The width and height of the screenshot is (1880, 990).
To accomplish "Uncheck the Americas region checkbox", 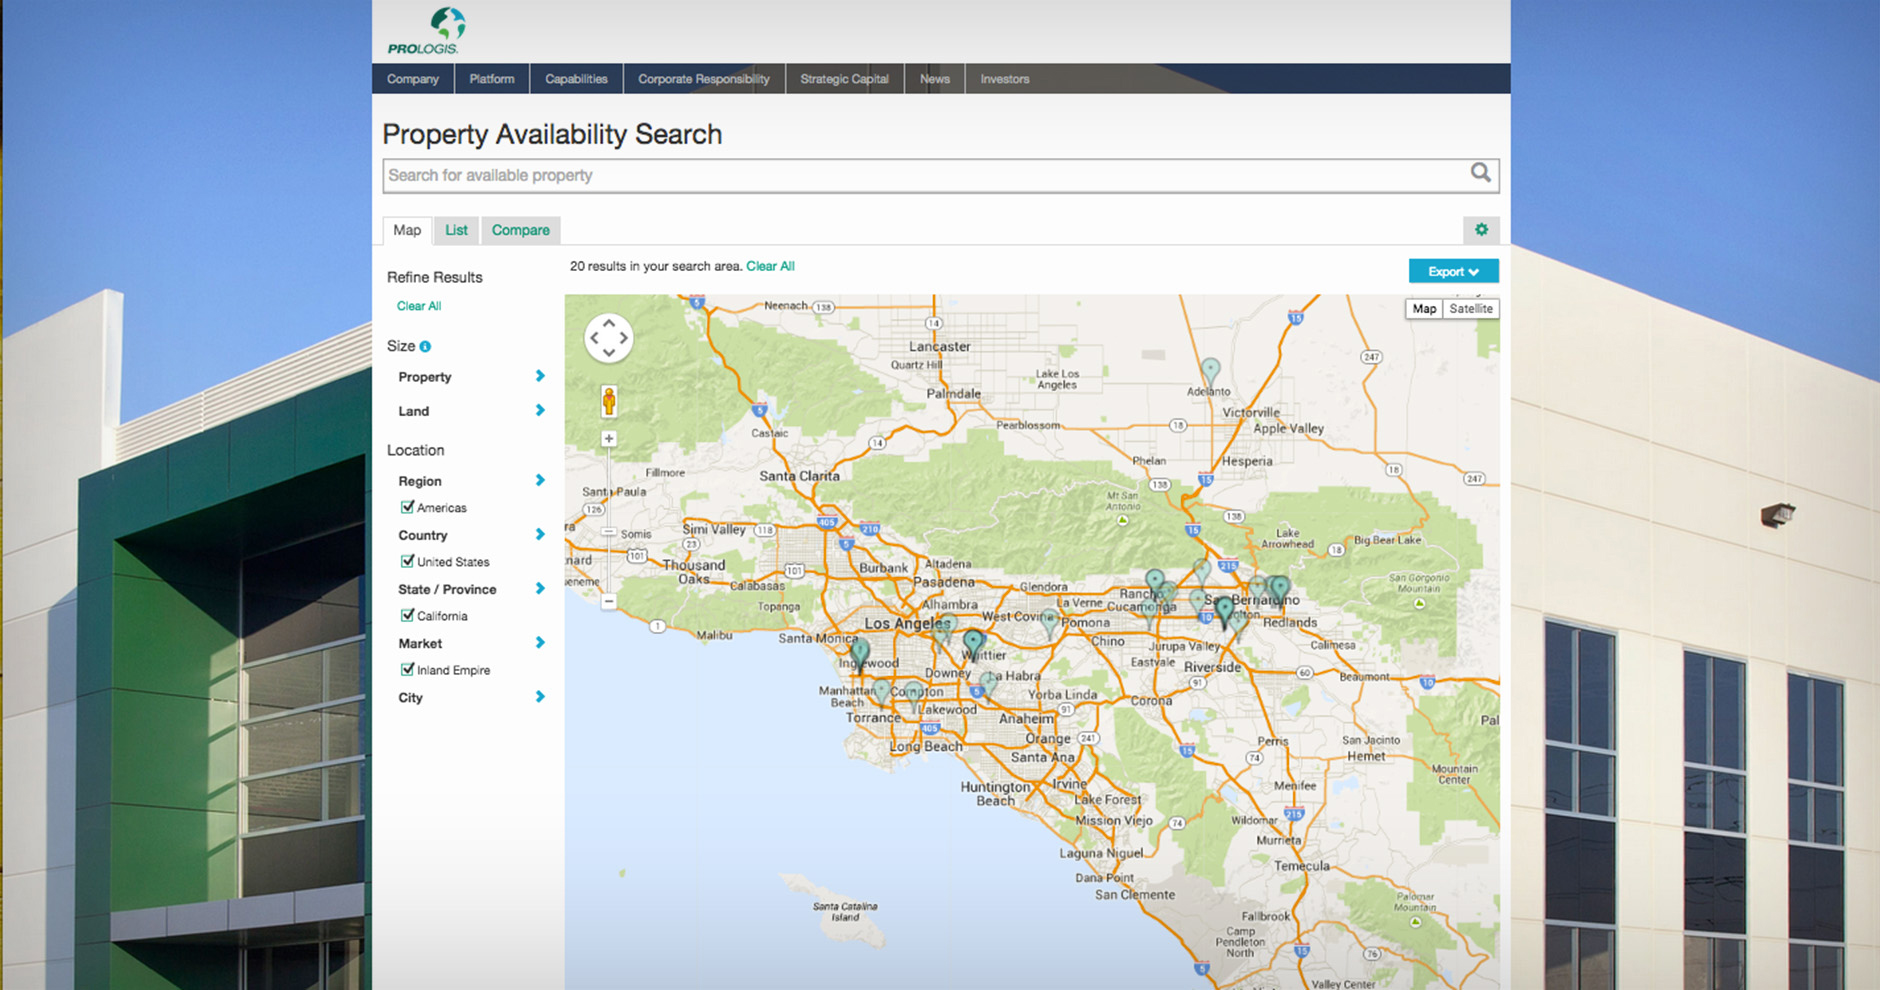I will point(407,507).
